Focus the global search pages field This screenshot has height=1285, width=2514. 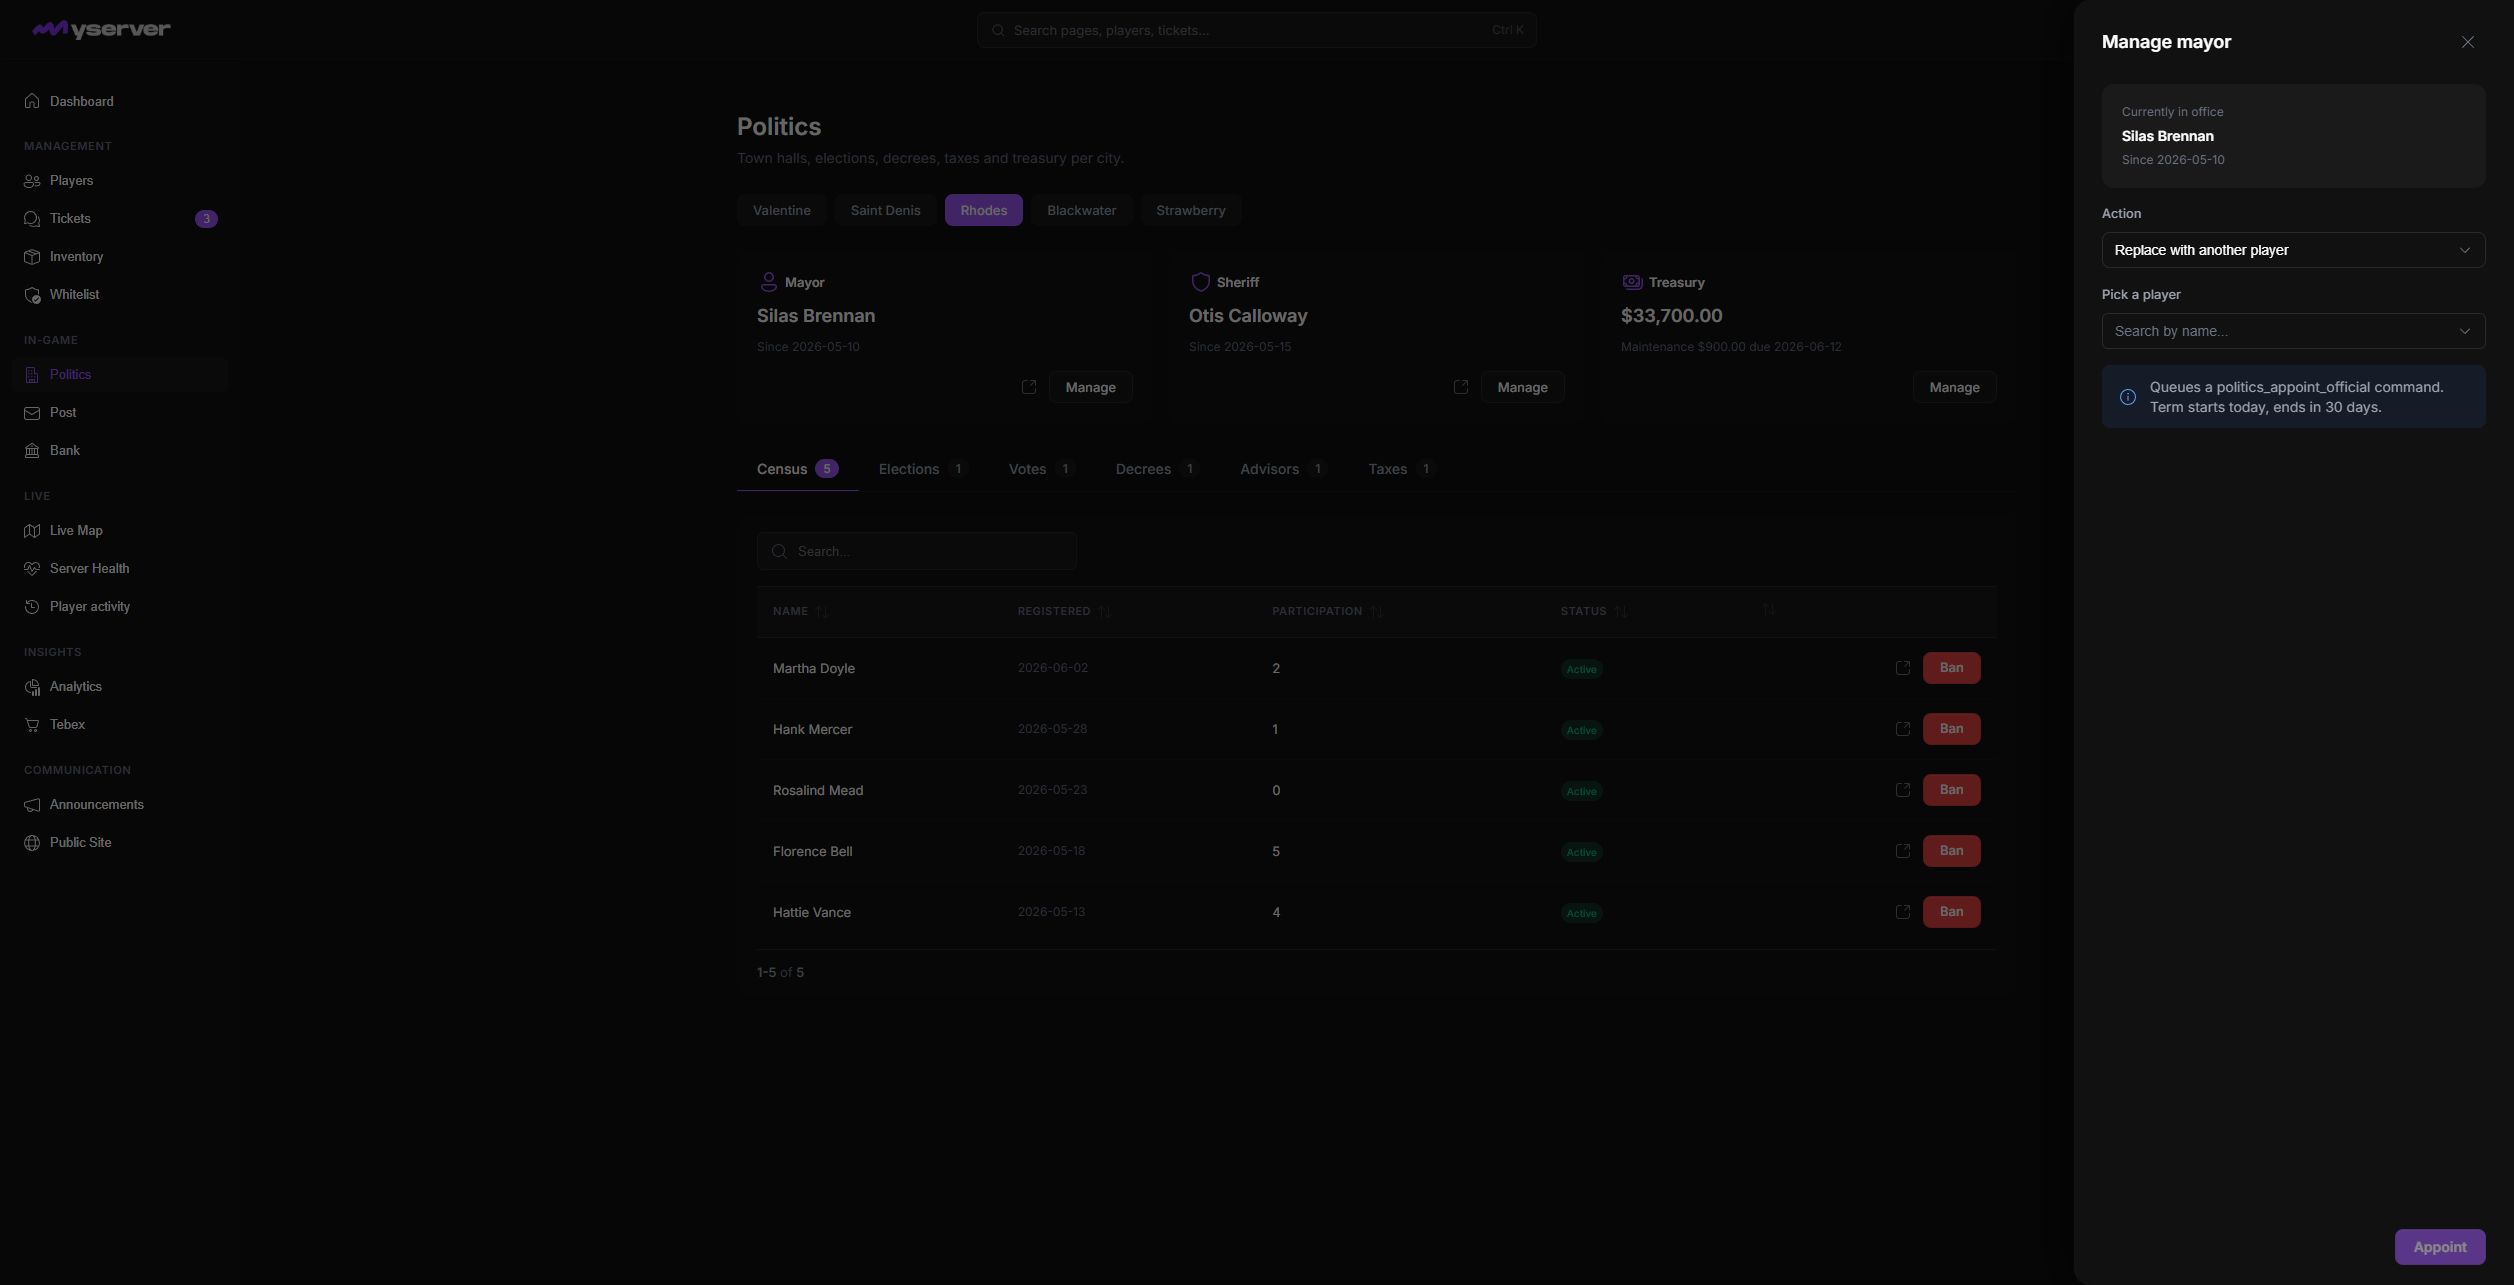click(x=1256, y=30)
